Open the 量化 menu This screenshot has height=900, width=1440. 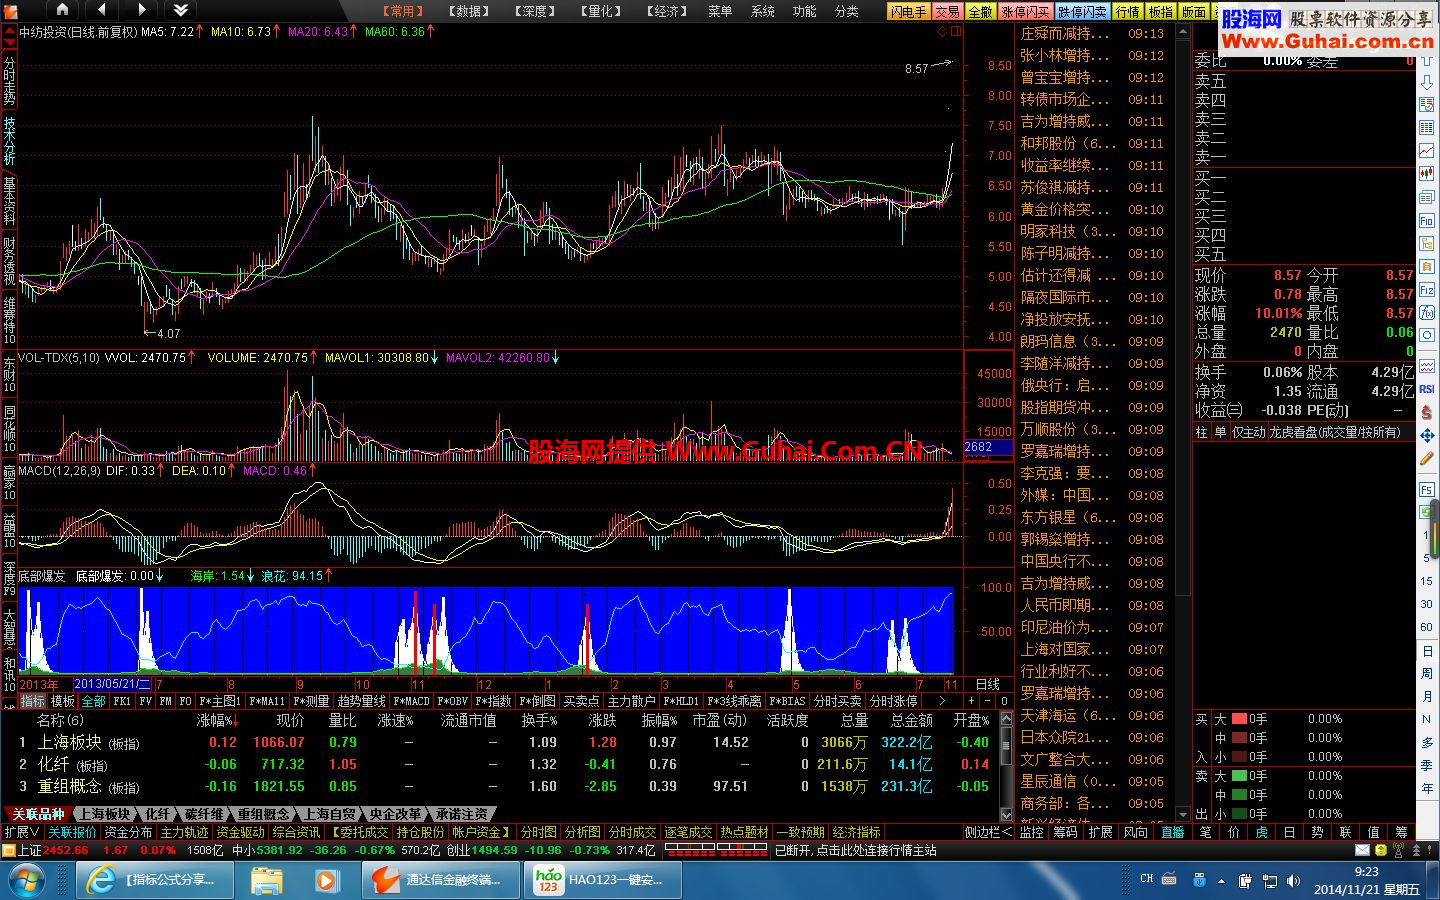601,11
